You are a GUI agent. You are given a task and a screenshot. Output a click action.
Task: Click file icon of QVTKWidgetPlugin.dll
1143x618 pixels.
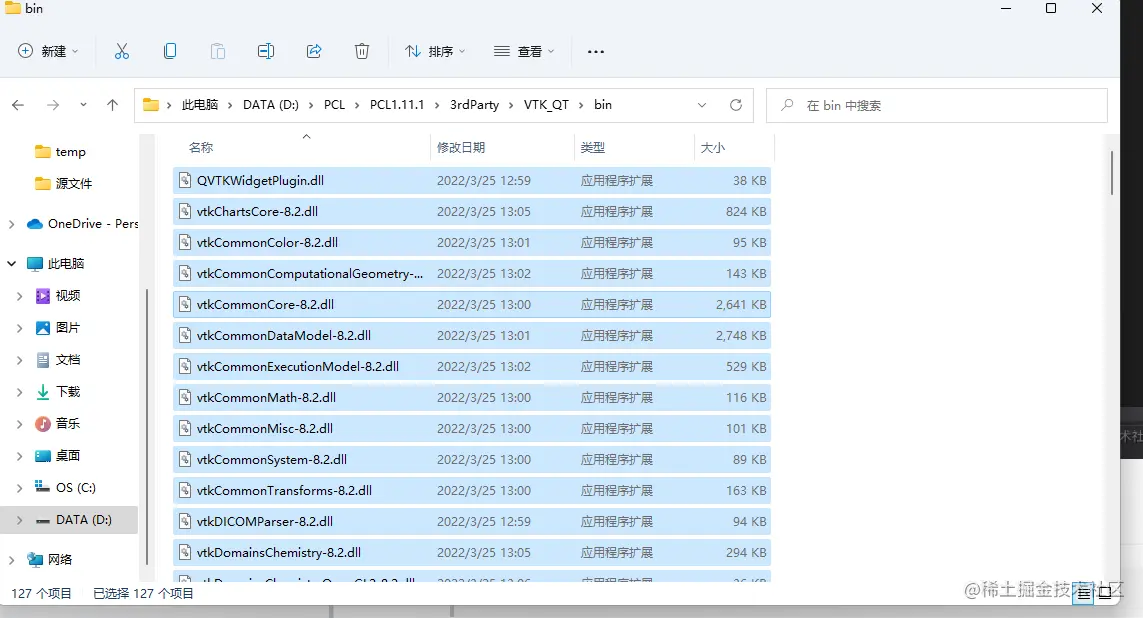coord(185,180)
